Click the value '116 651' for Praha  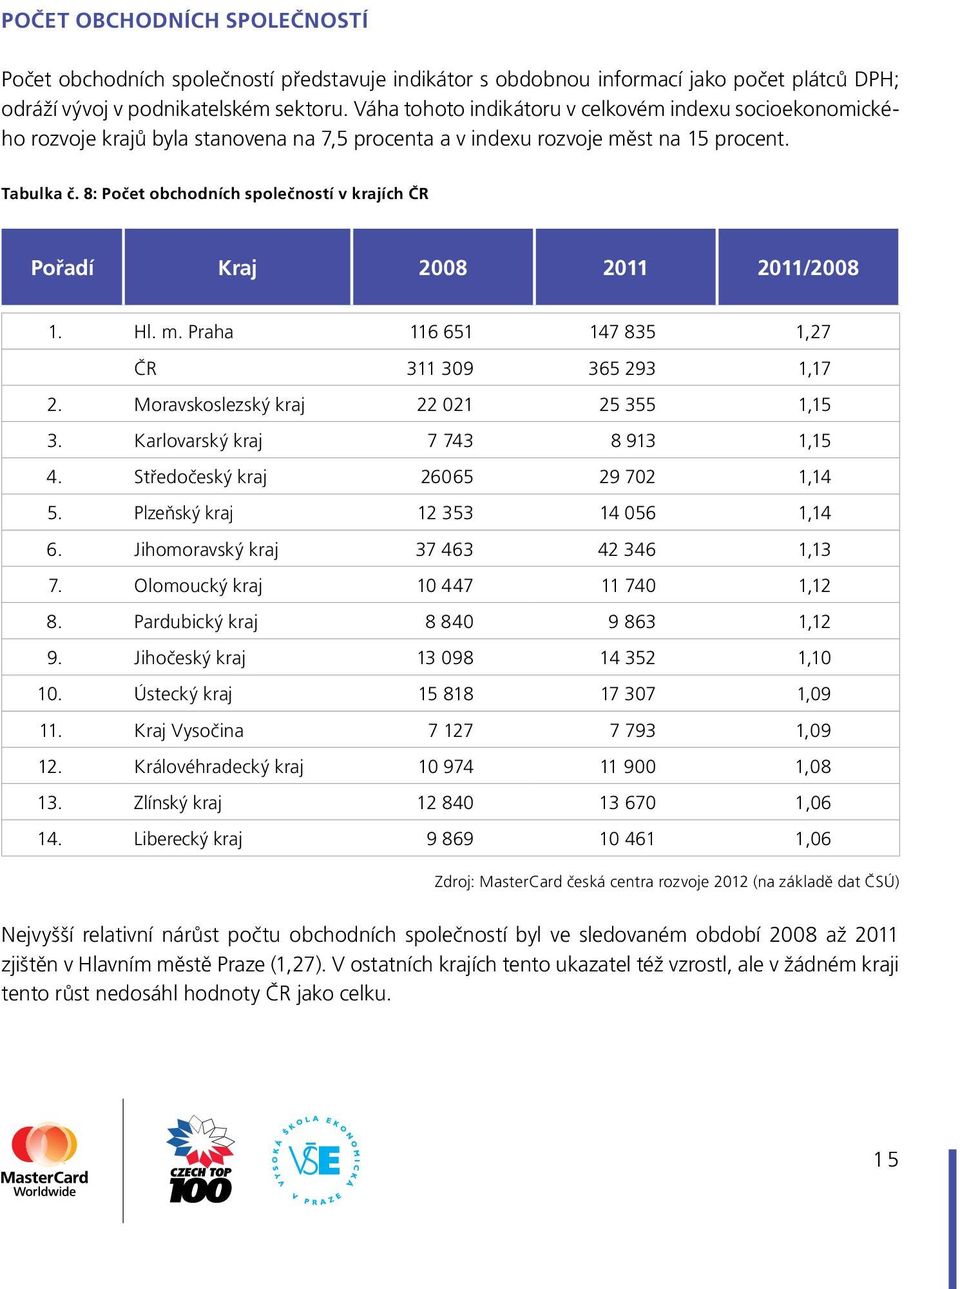tap(441, 332)
